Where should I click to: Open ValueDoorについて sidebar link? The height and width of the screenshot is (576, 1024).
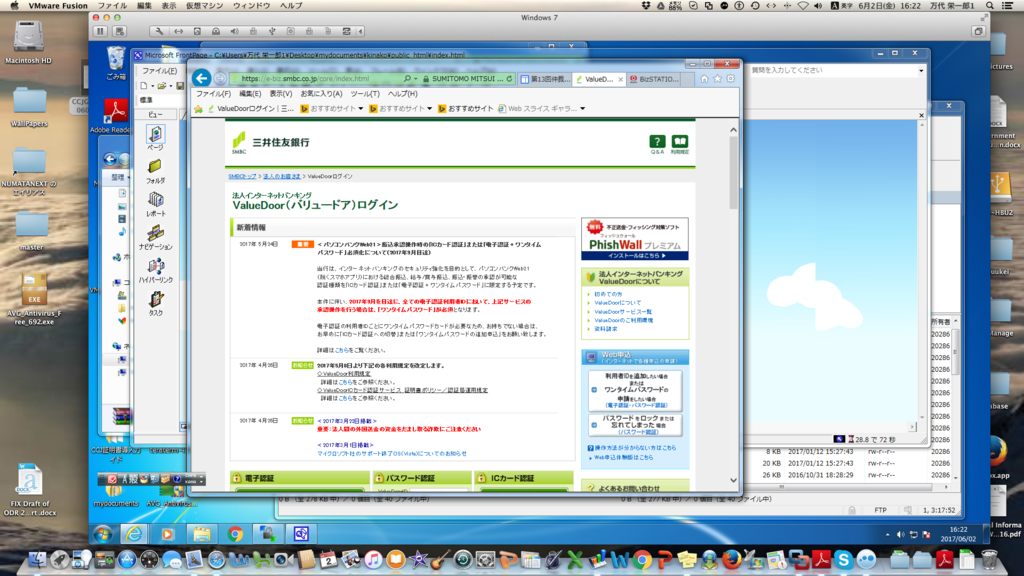pyautogui.click(x=618, y=303)
